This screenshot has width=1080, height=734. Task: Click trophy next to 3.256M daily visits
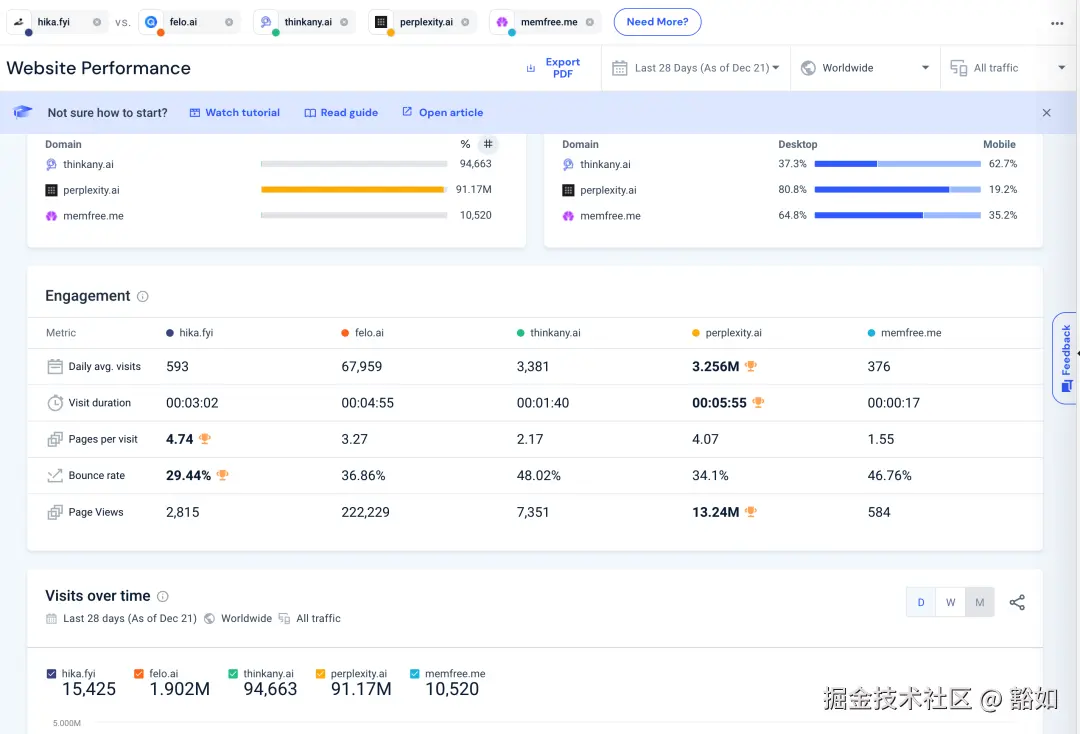click(751, 366)
